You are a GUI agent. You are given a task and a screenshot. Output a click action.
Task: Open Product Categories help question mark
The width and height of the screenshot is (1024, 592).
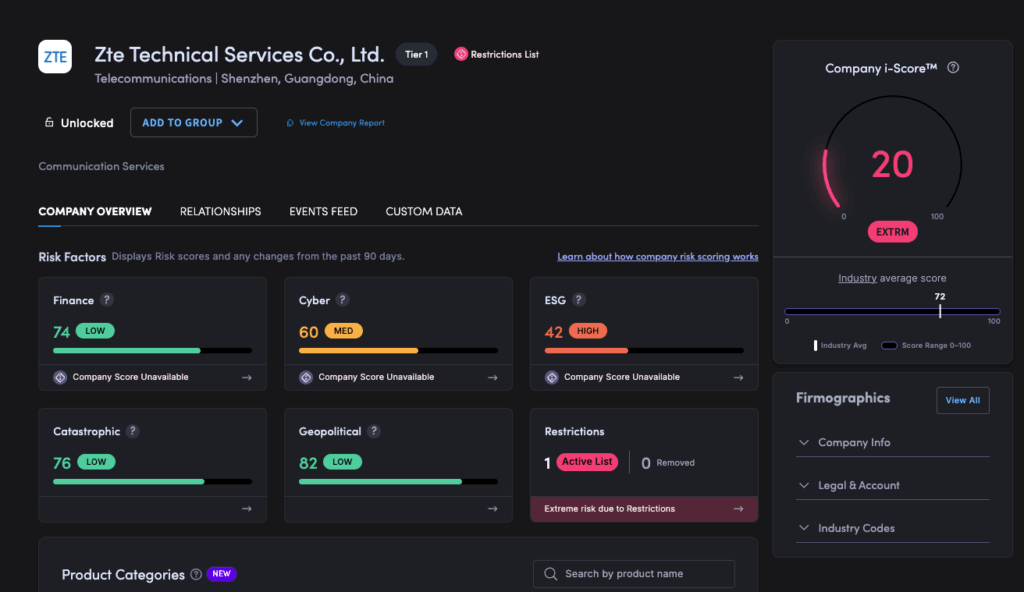pos(196,574)
